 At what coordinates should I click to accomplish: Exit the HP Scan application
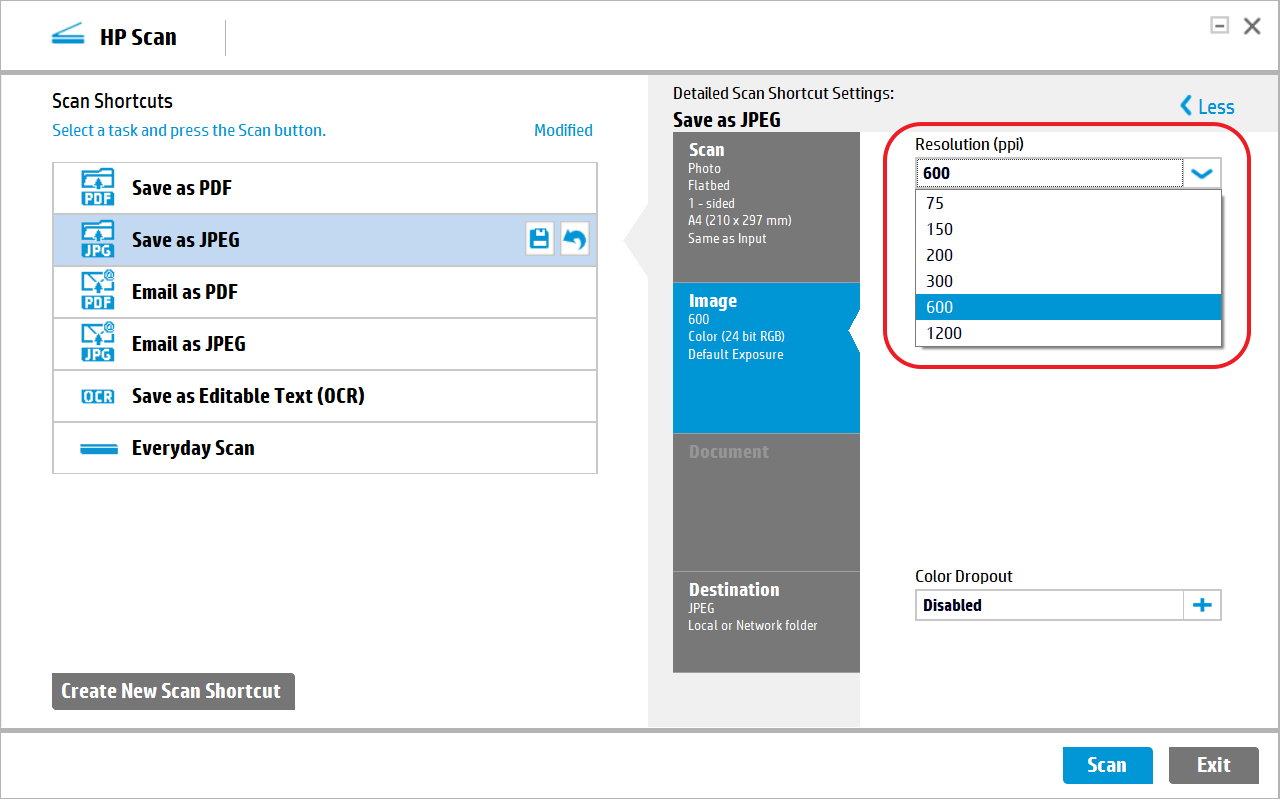click(x=1213, y=764)
